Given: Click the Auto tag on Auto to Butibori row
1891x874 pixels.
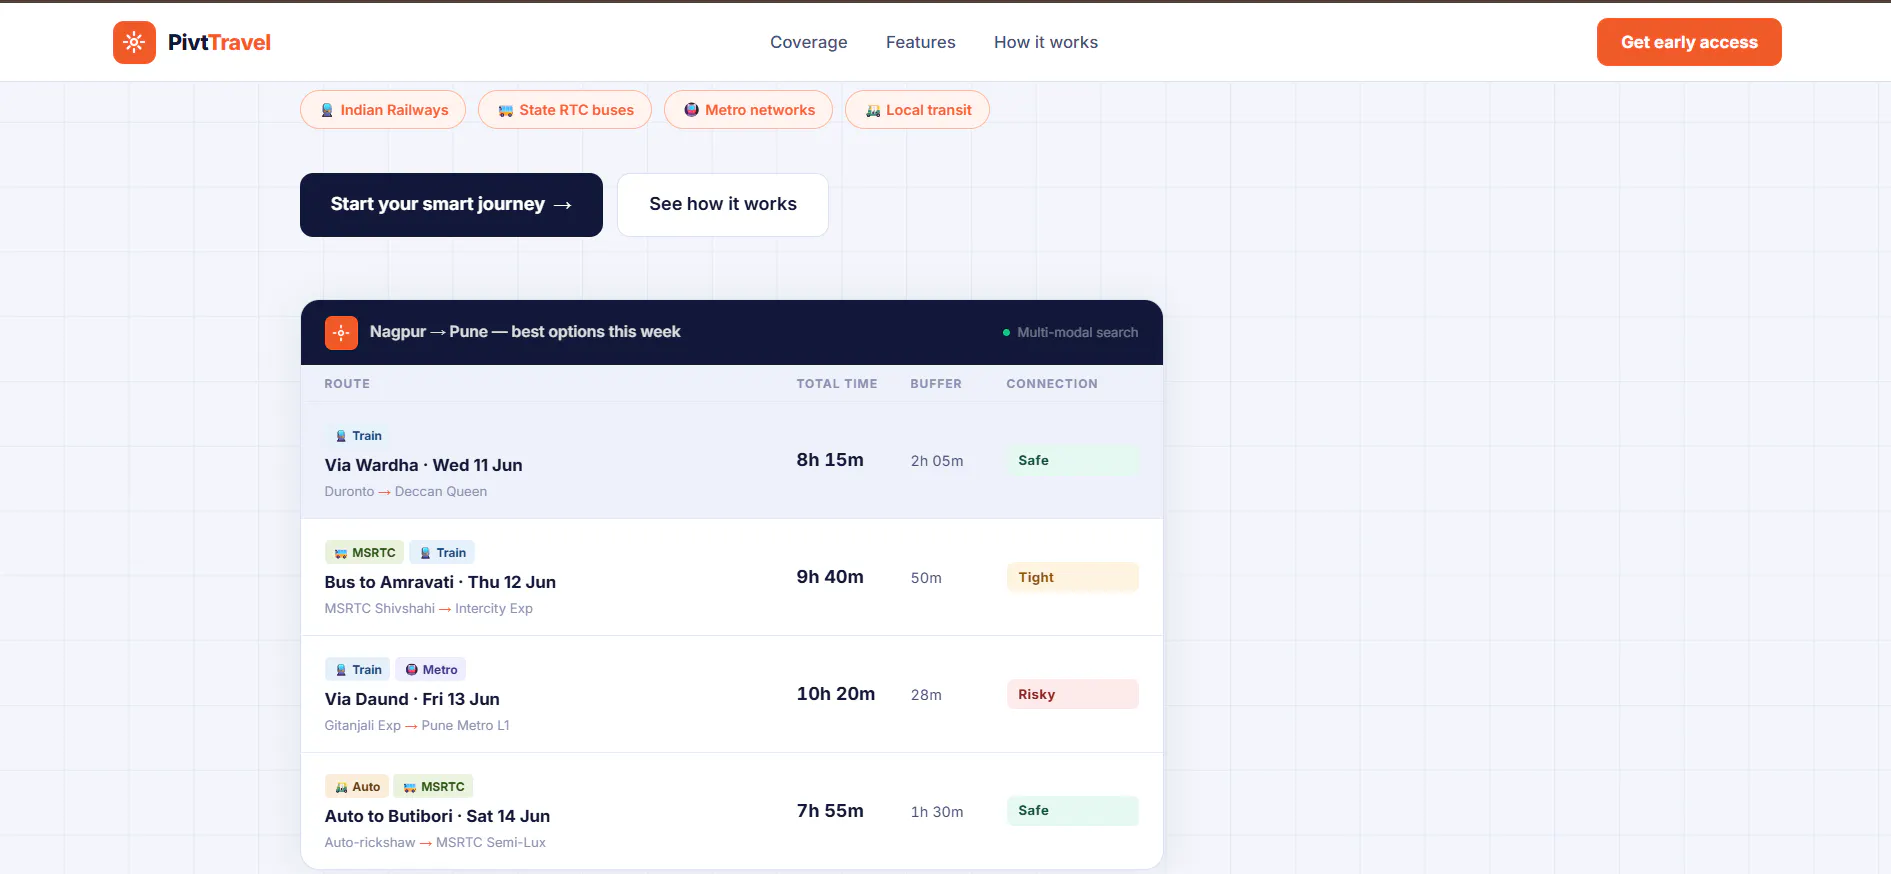Looking at the screenshot, I should pos(357,787).
